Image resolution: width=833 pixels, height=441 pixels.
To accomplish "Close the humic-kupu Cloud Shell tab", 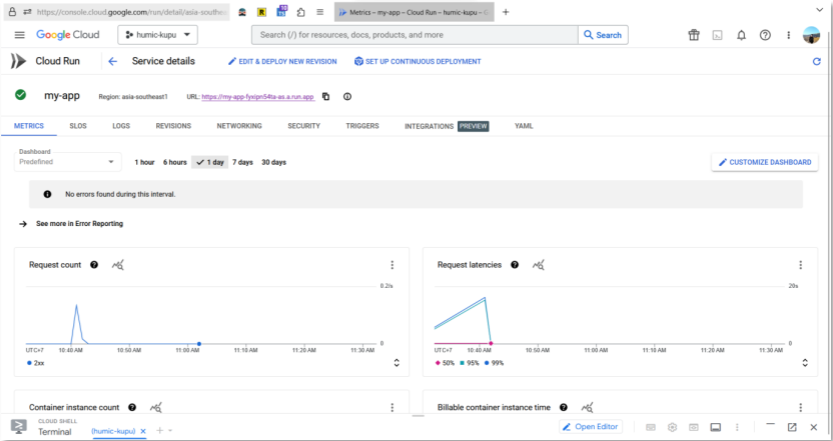I will pyautogui.click(x=143, y=431).
